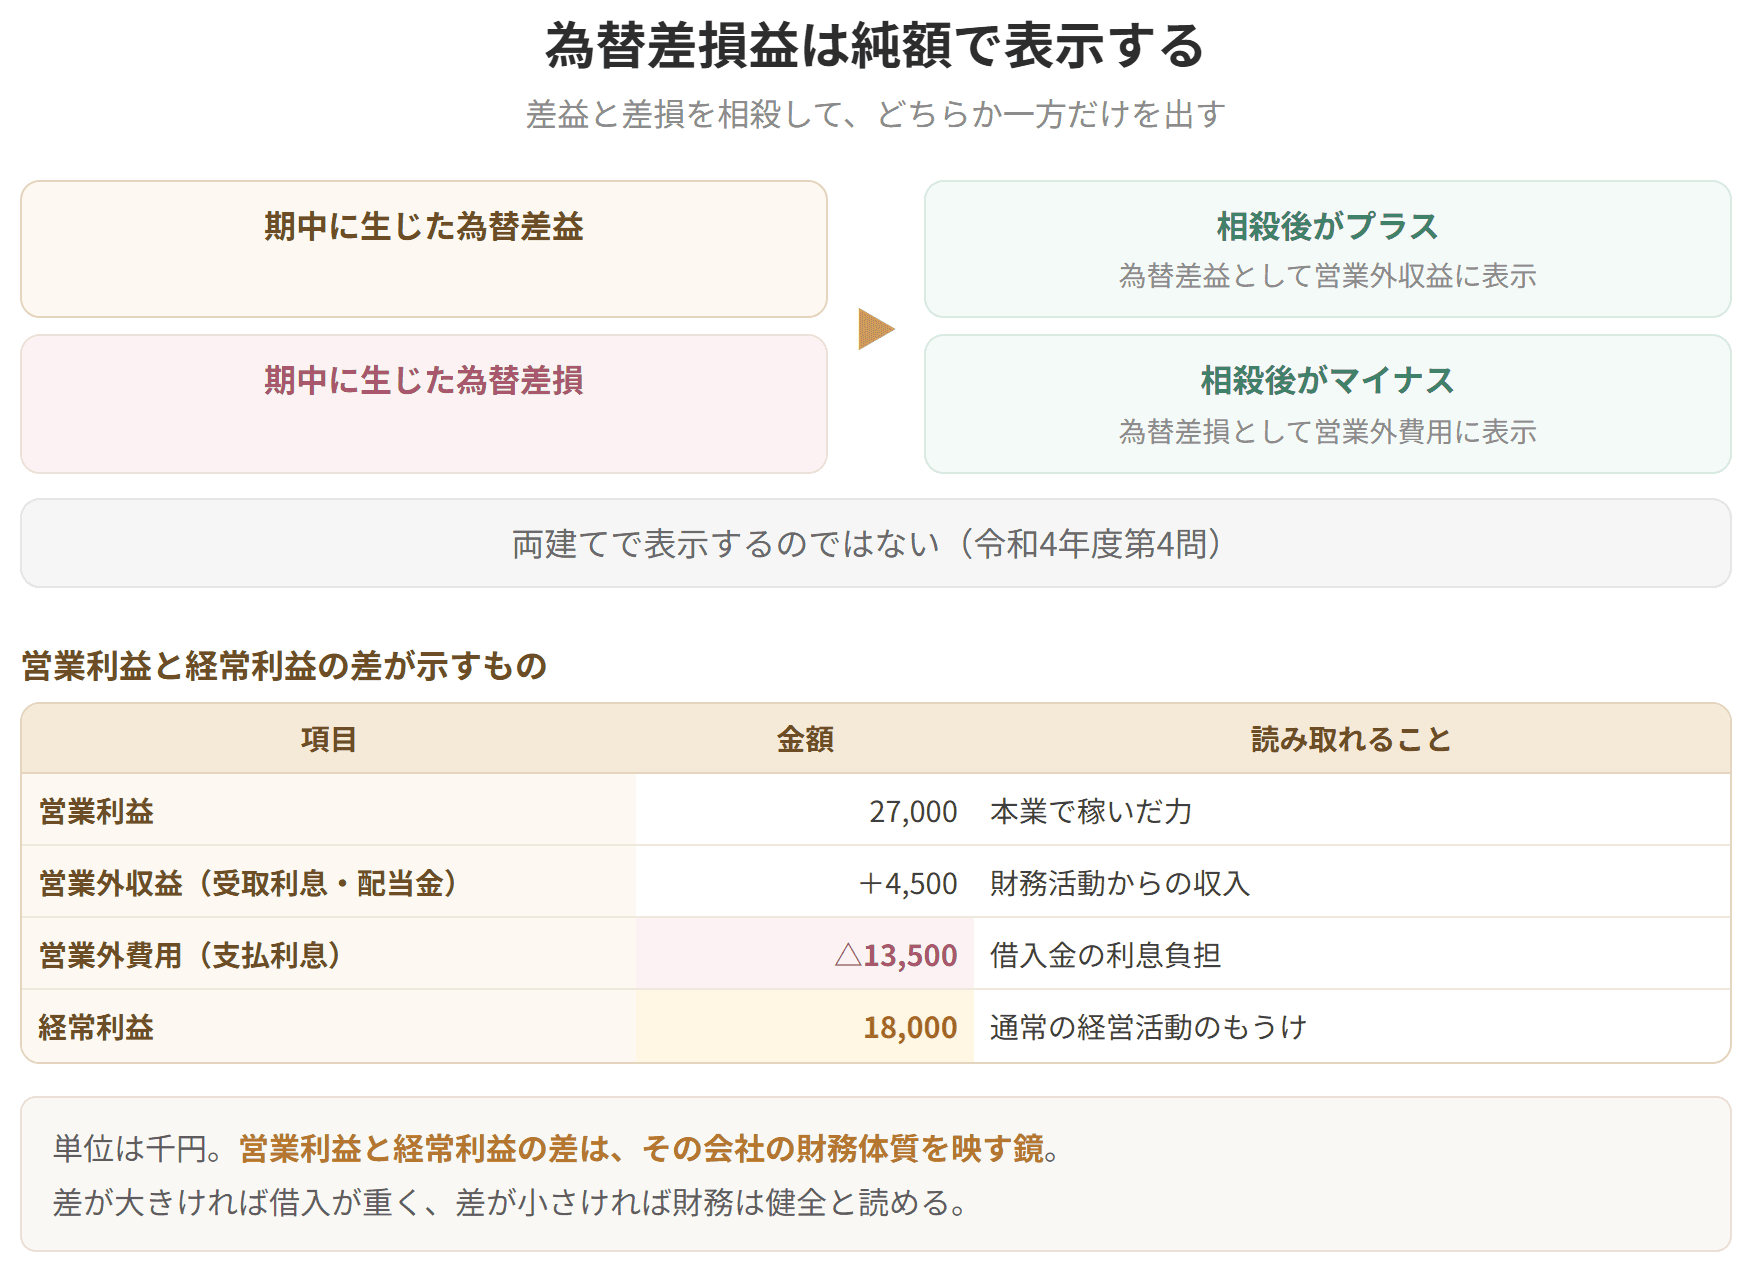The width and height of the screenshot is (1752, 1272).
Task: Click the description 借入金の利息負担
Action: 1105,956
